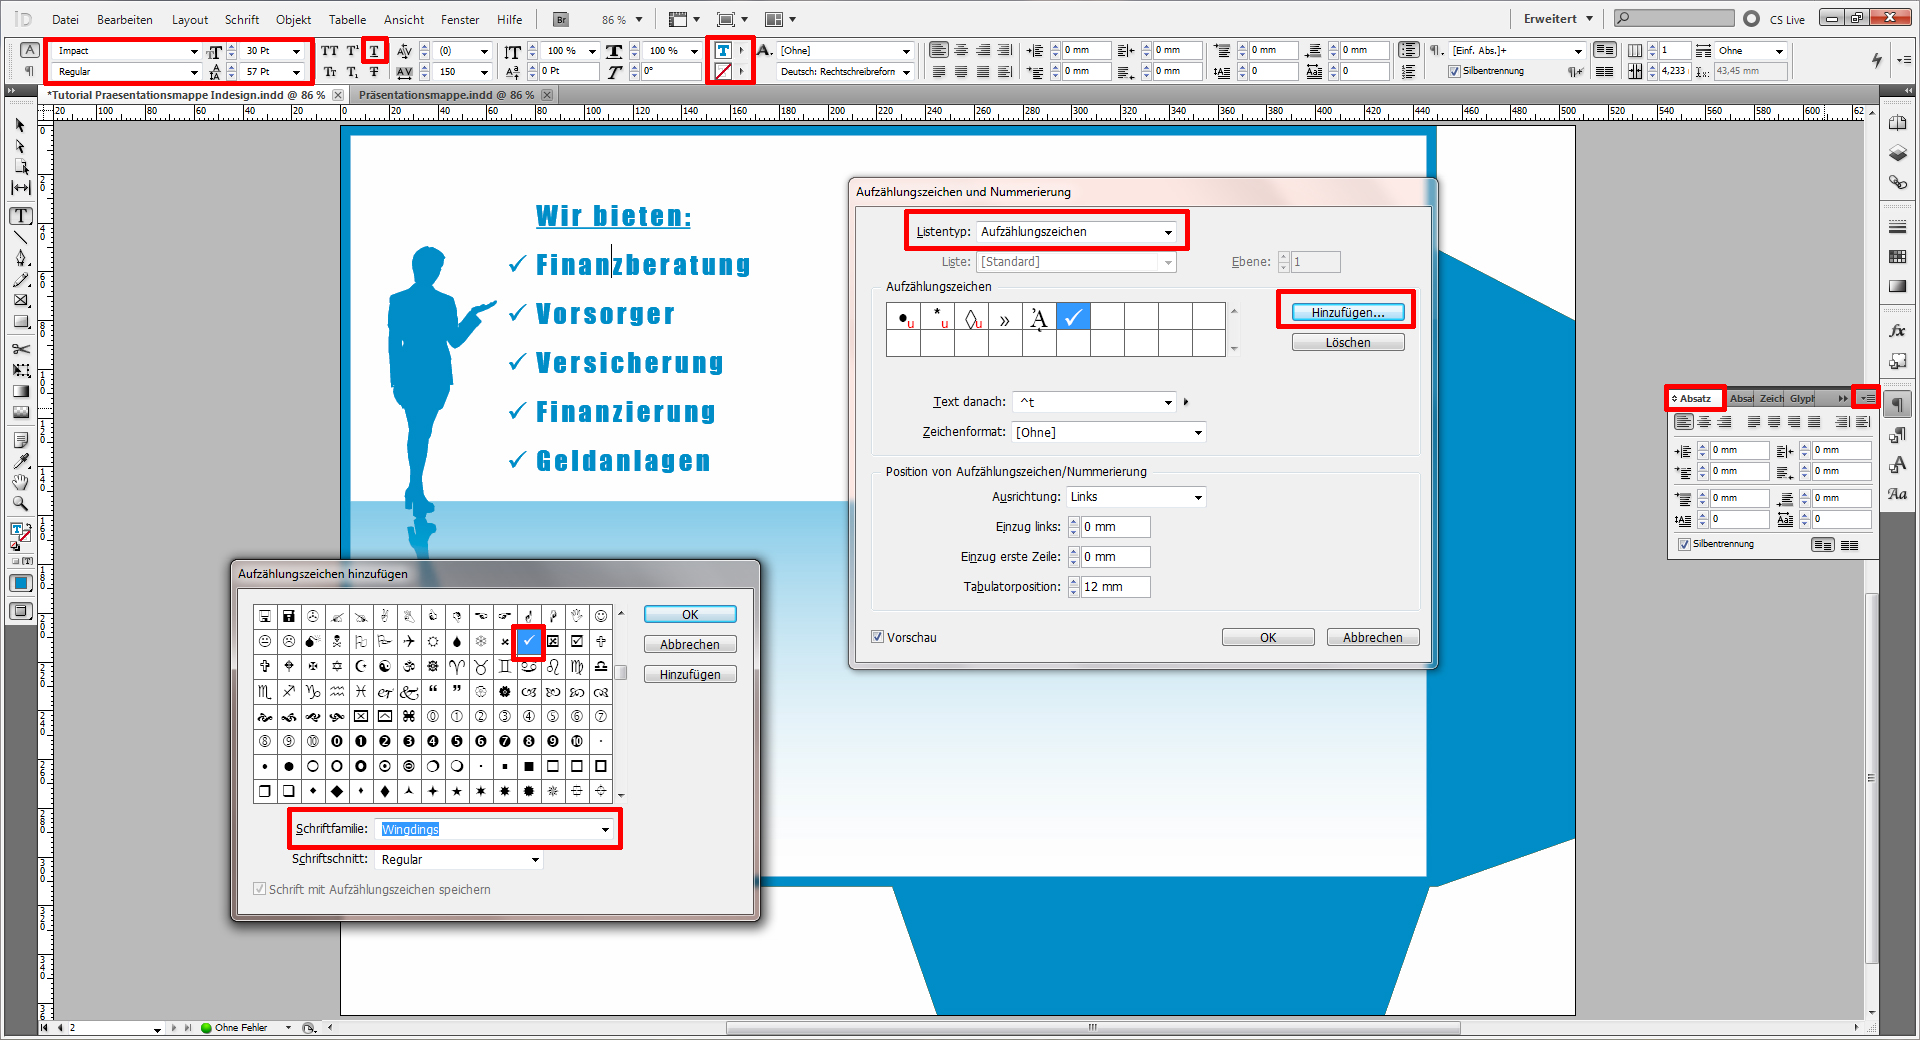Screen dimensions: 1920x1040
Task: Confirm with OK in Aufzählungszeichen hinzufügen
Action: 689,614
